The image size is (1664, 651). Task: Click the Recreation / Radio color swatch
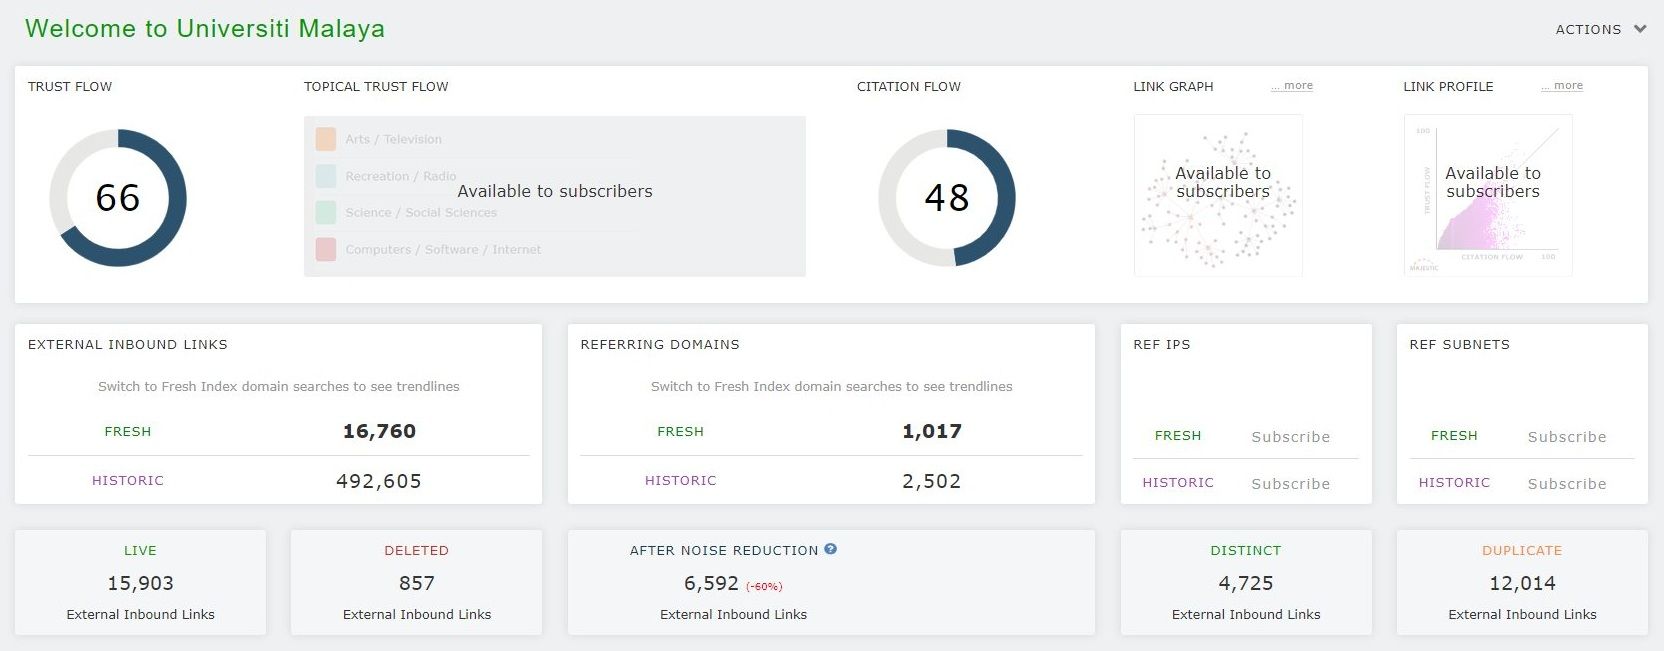(326, 176)
